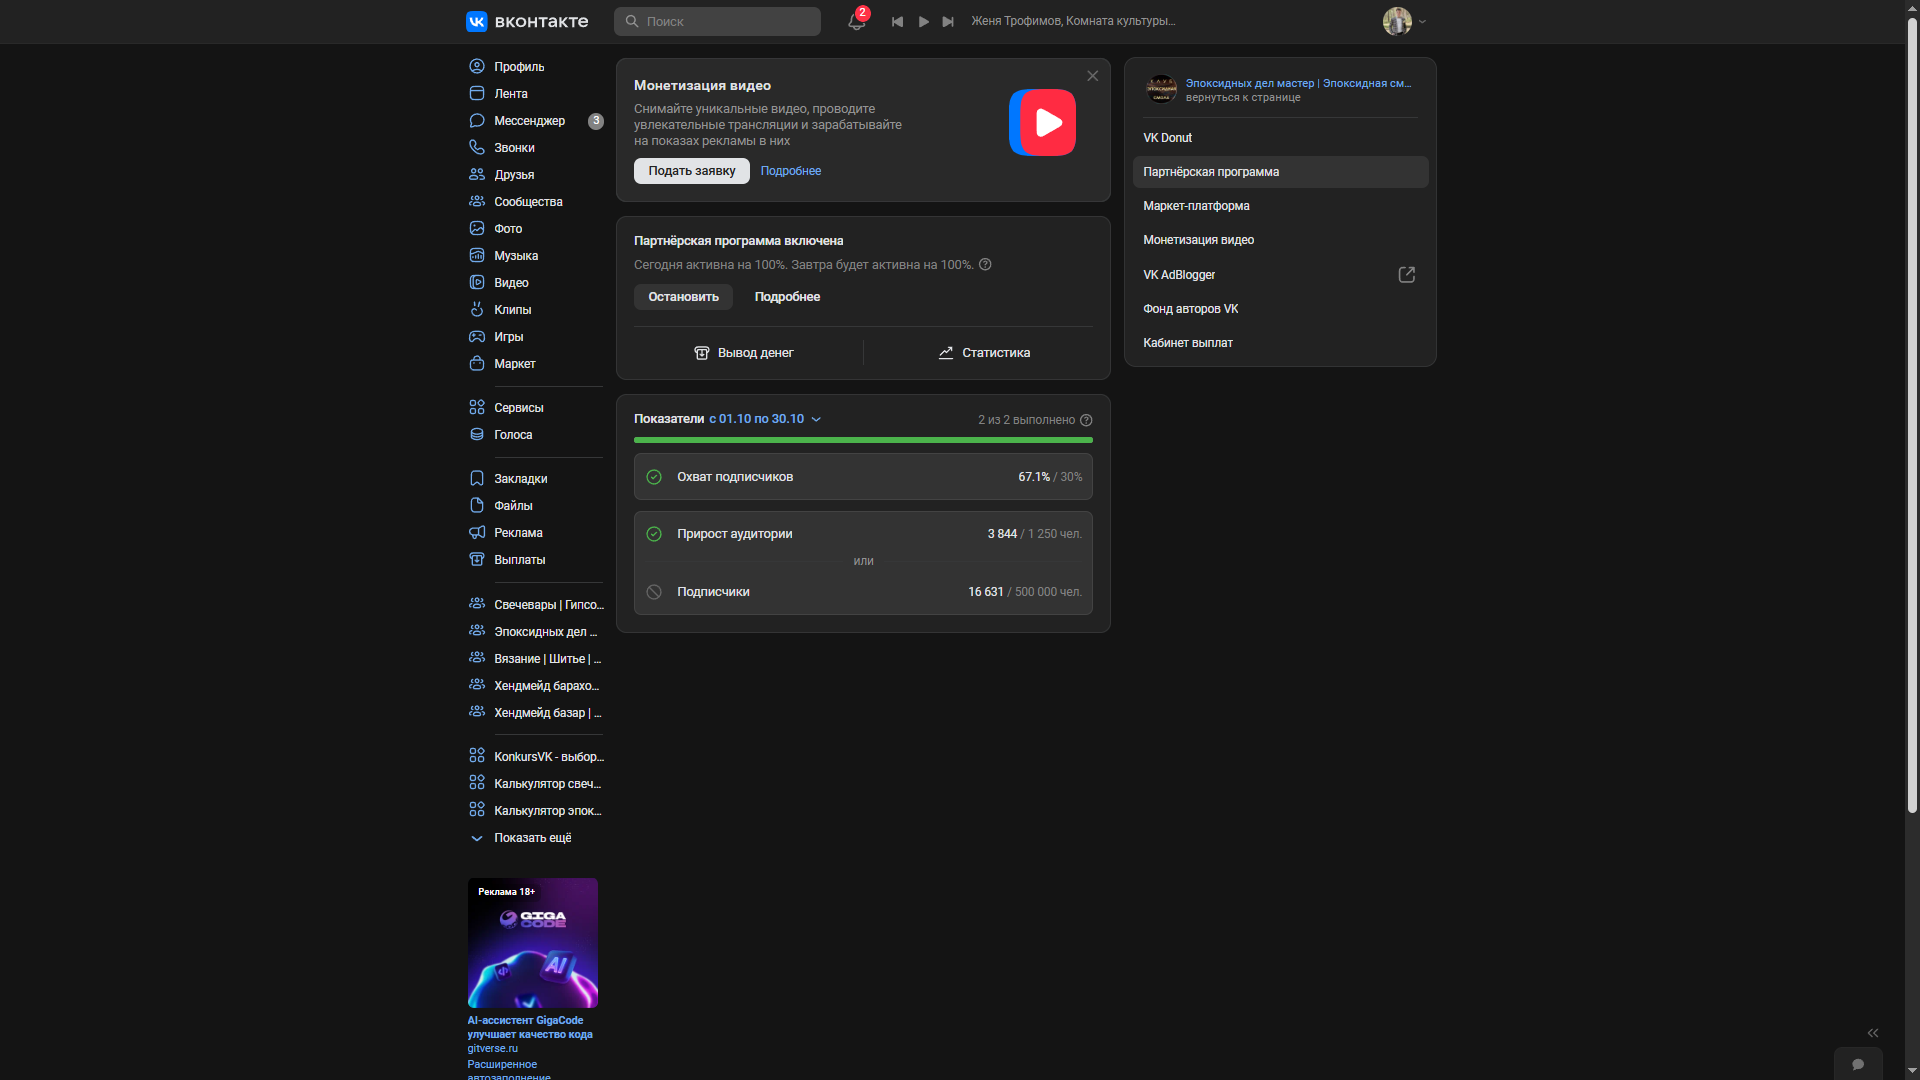Expand 'Показать ещё' in the left sidebar
The image size is (1920, 1080).
tap(532, 838)
